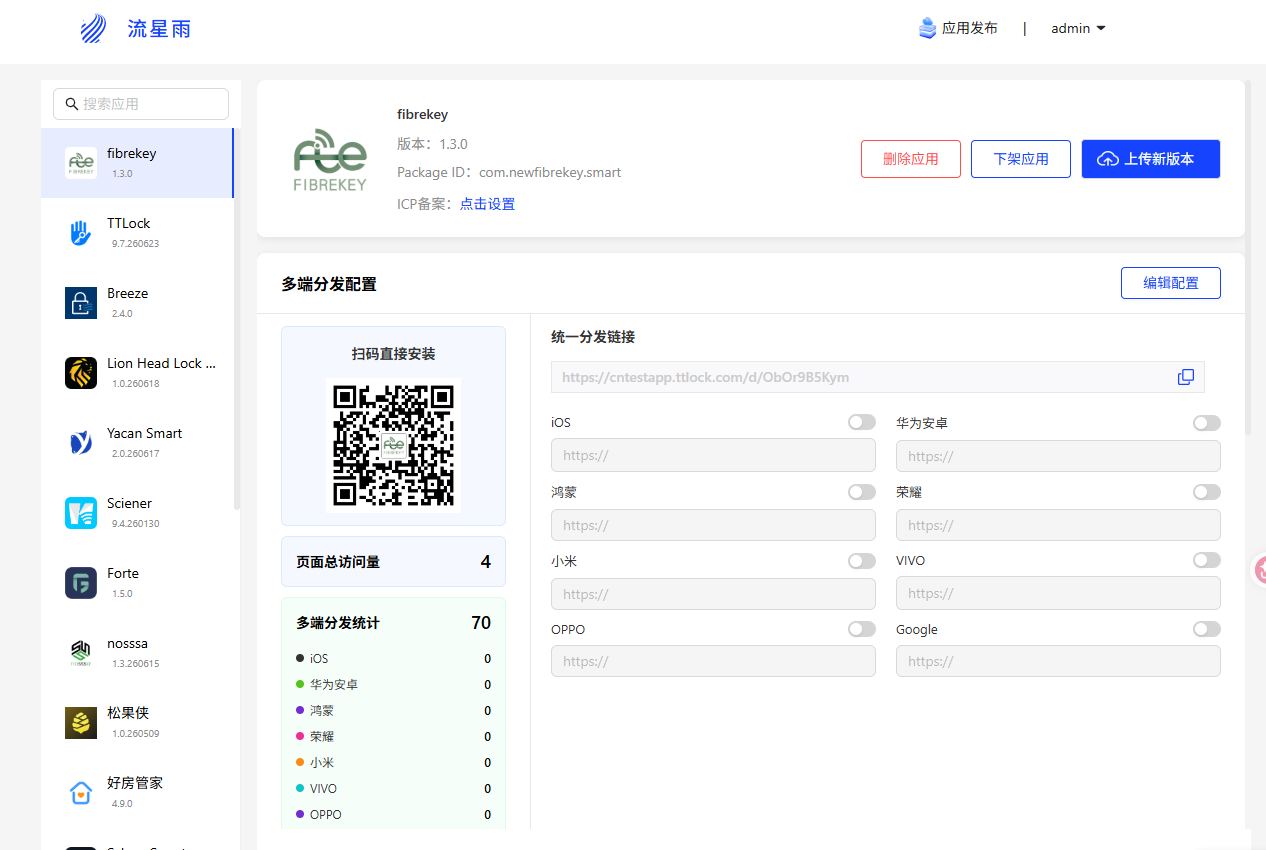Toggle the 鸿蒙 switch on
Screen dimensions: 1266x850
(x=862, y=492)
